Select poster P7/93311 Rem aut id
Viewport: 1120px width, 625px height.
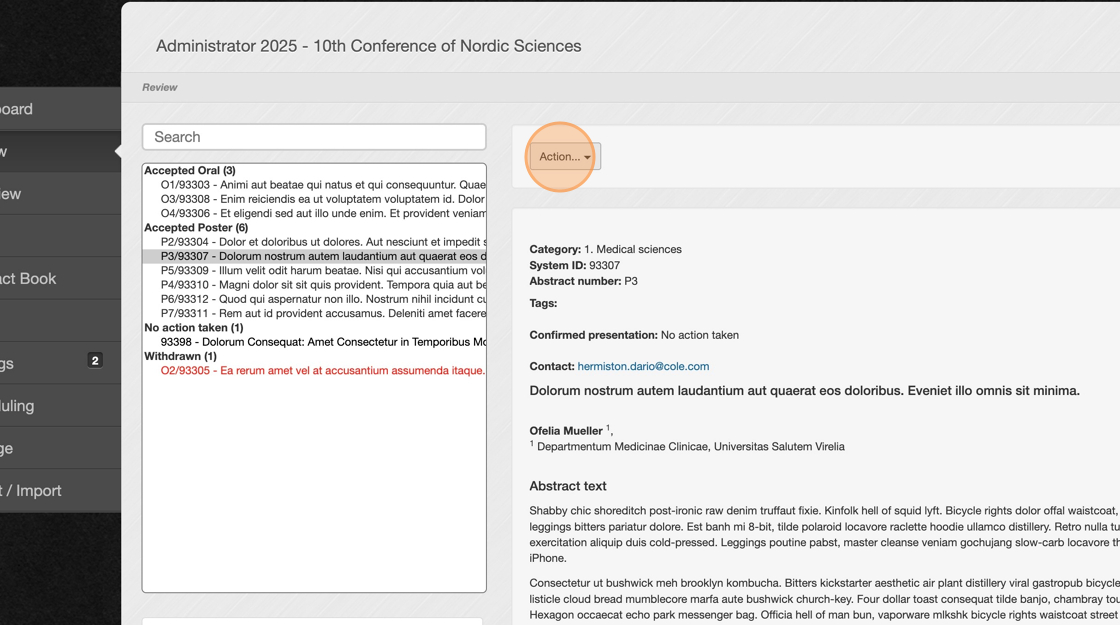point(322,313)
